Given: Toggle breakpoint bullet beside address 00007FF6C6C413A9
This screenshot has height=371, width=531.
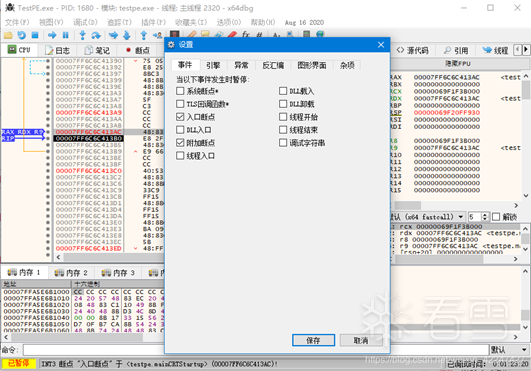Looking at the screenshot, I should coord(48,112).
